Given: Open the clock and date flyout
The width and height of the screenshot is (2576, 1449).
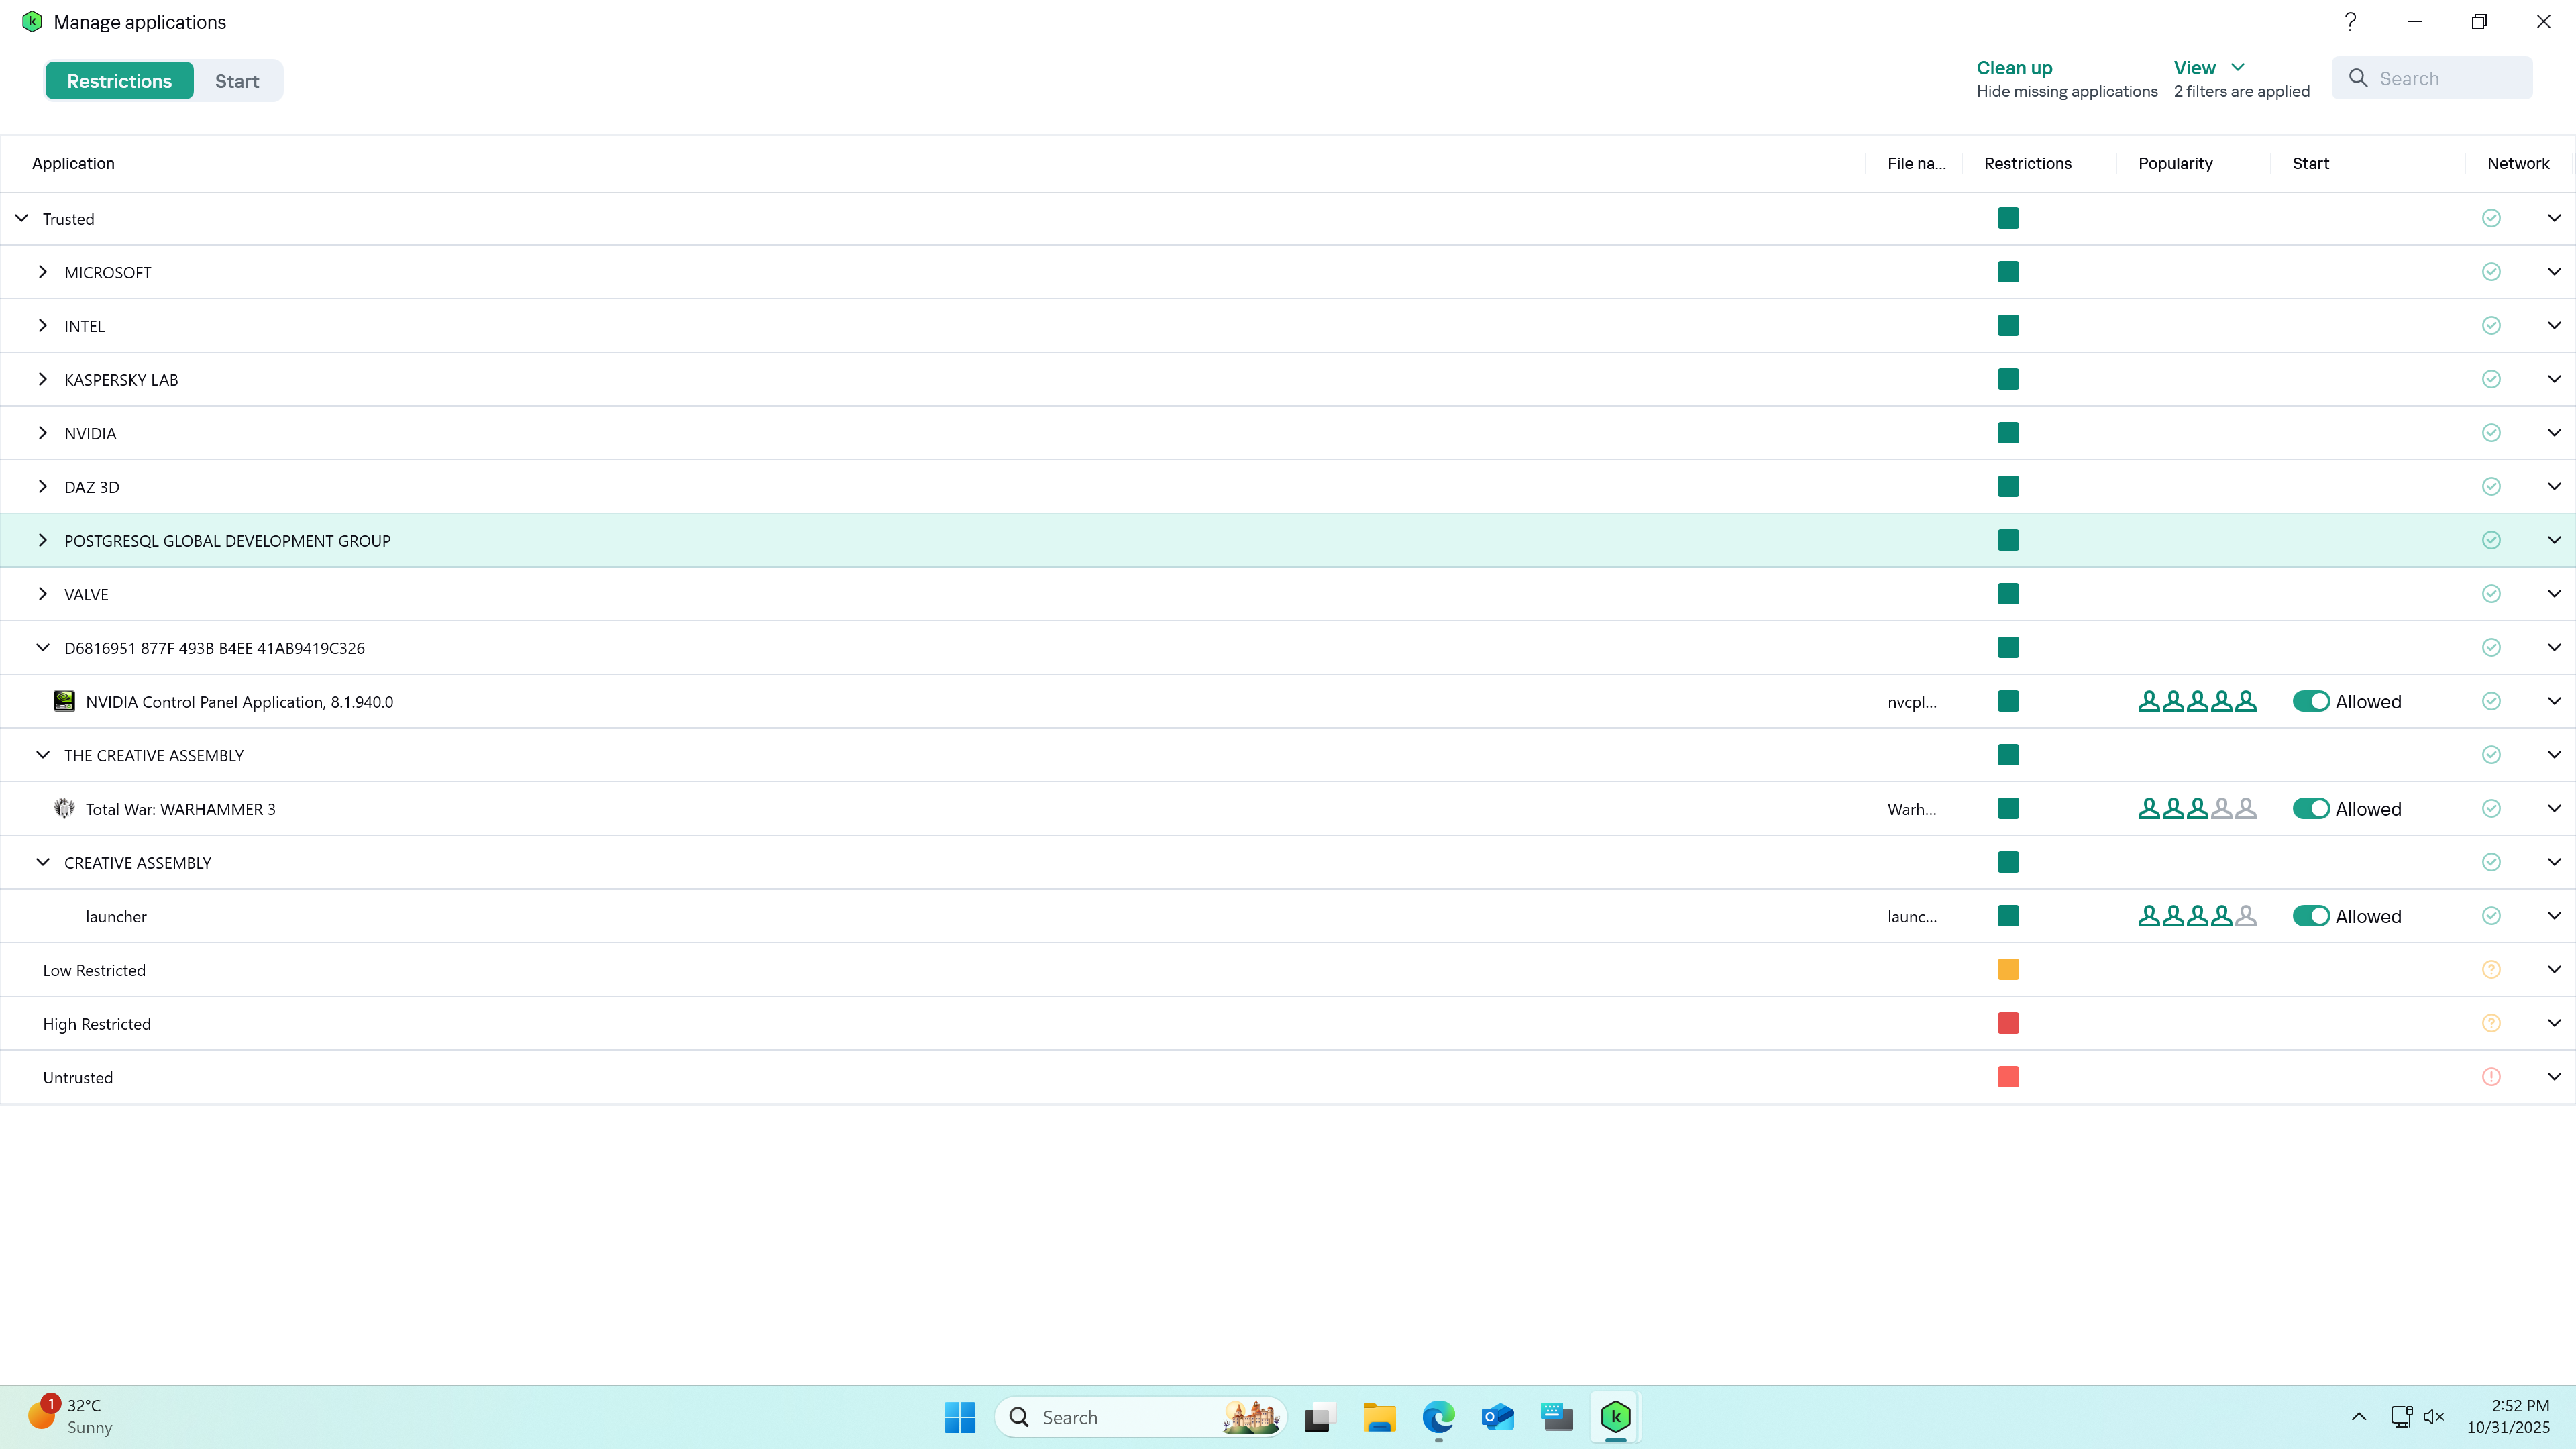Looking at the screenshot, I should pyautogui.click(x=2508, y=1416).
